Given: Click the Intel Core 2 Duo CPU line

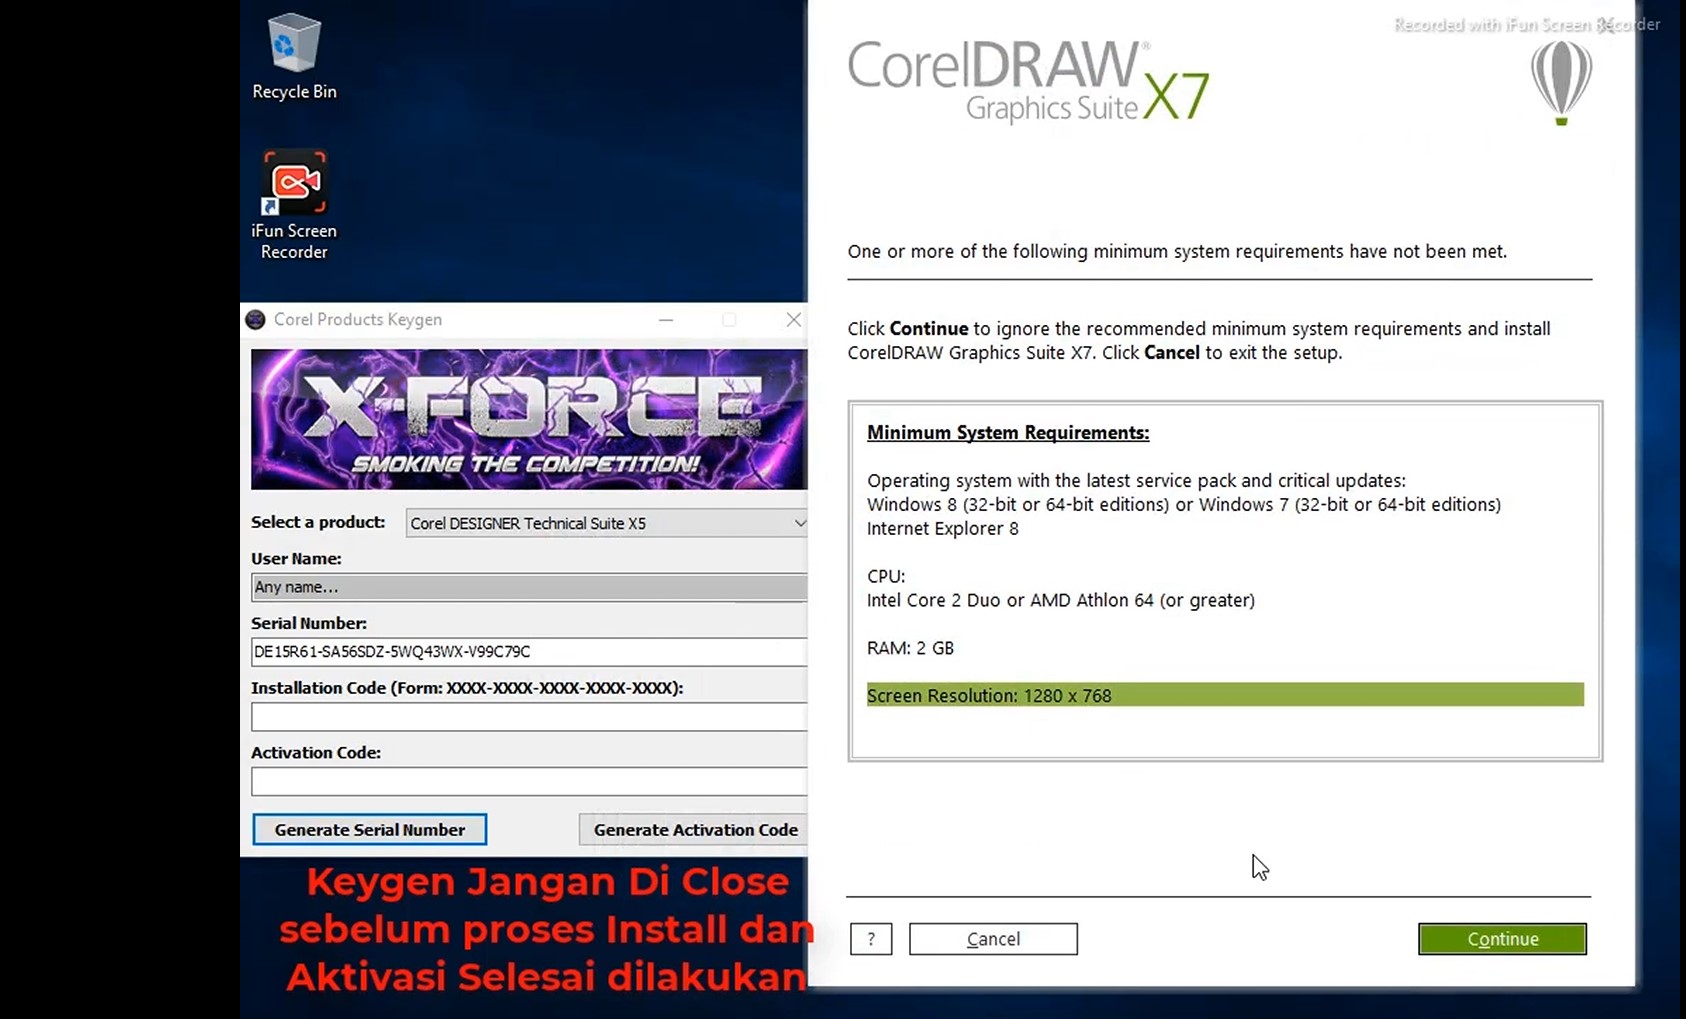Looking at the screenshot, I should click(1061, 600).
